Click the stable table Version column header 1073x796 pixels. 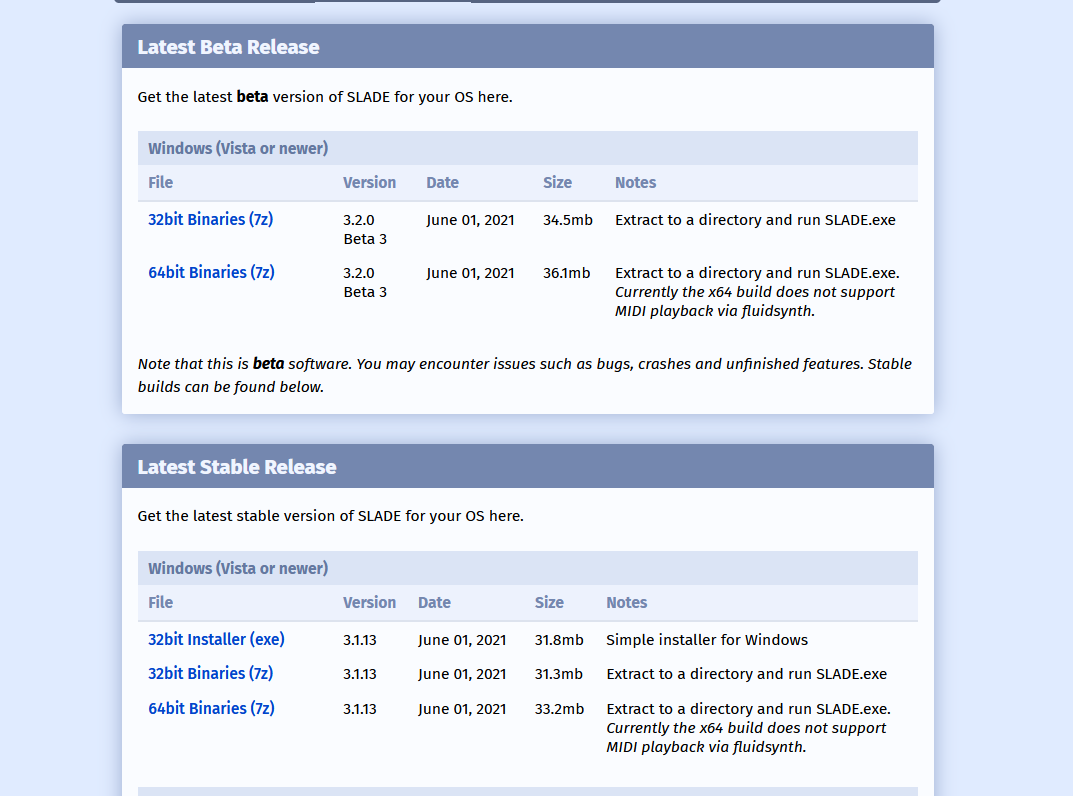pos(370,603)
